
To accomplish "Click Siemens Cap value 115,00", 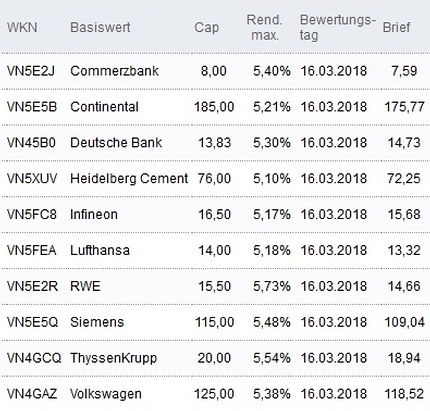I will 214,322.
